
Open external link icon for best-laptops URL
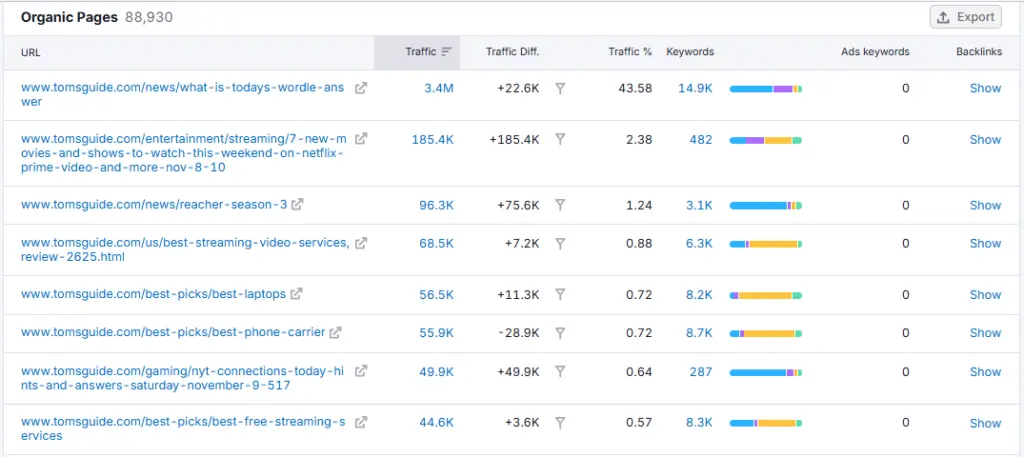tap(296, 294)
